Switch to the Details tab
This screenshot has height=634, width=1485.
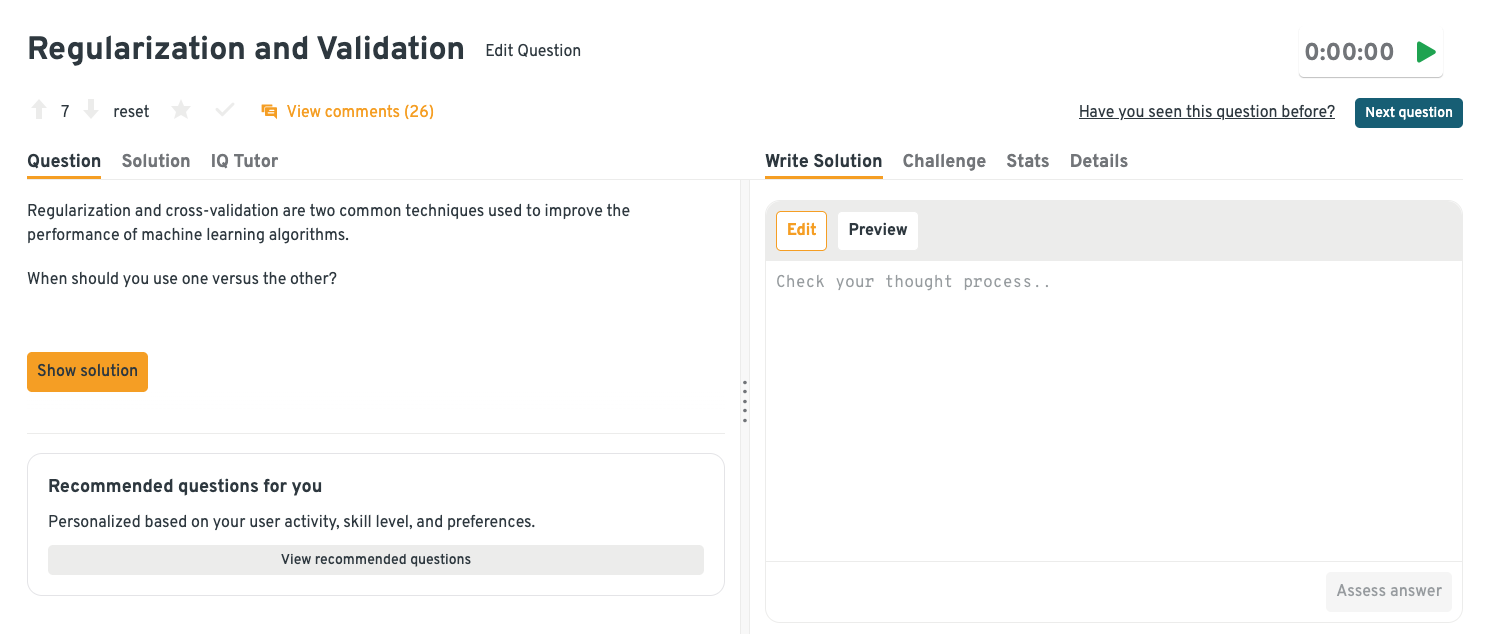point(1099,161)
